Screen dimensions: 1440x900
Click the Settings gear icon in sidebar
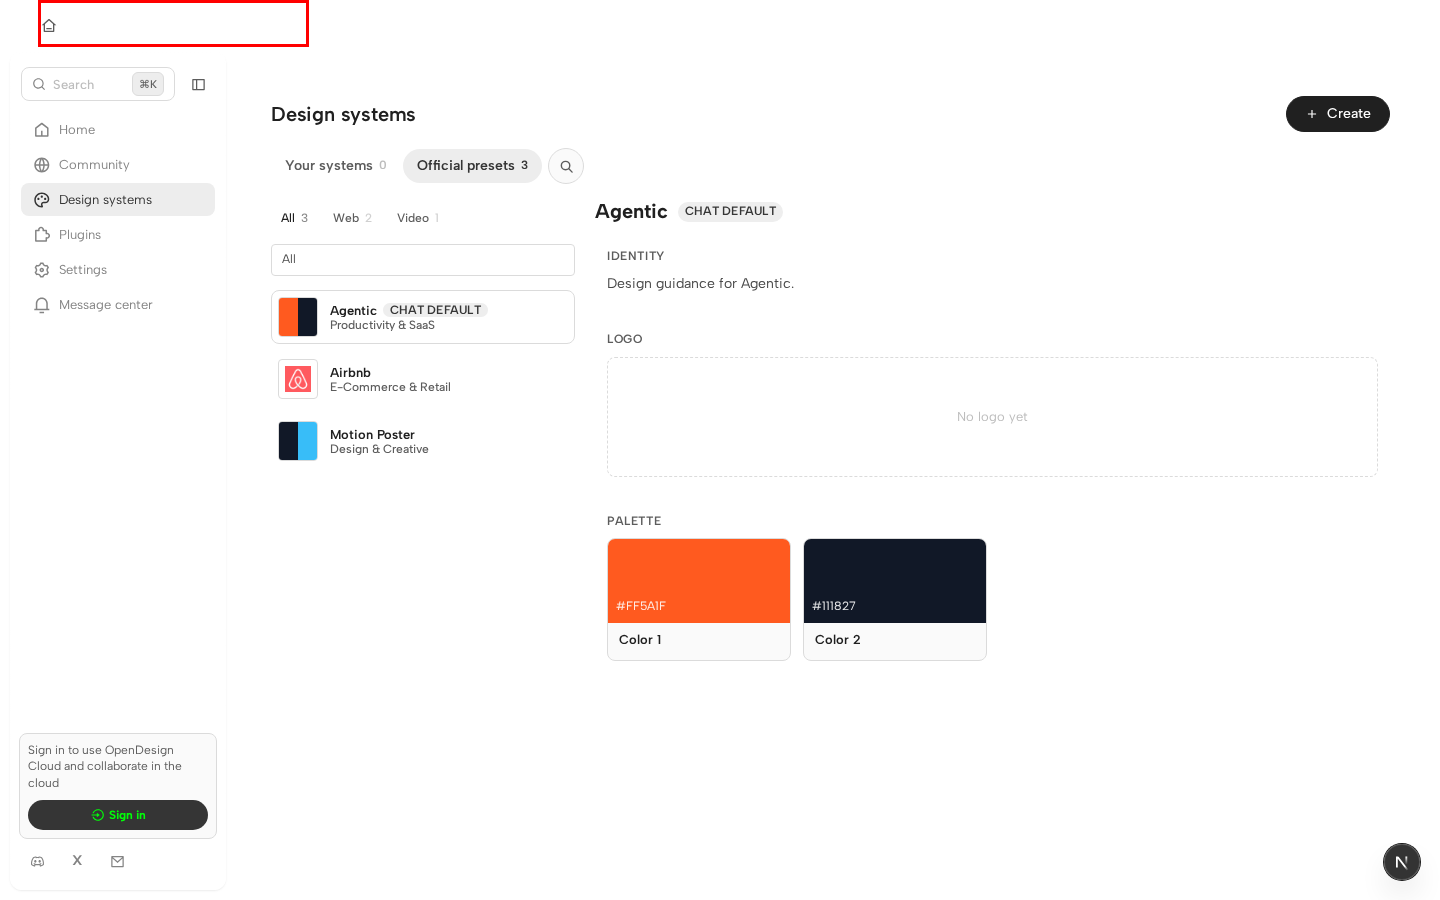click(42, 270)
